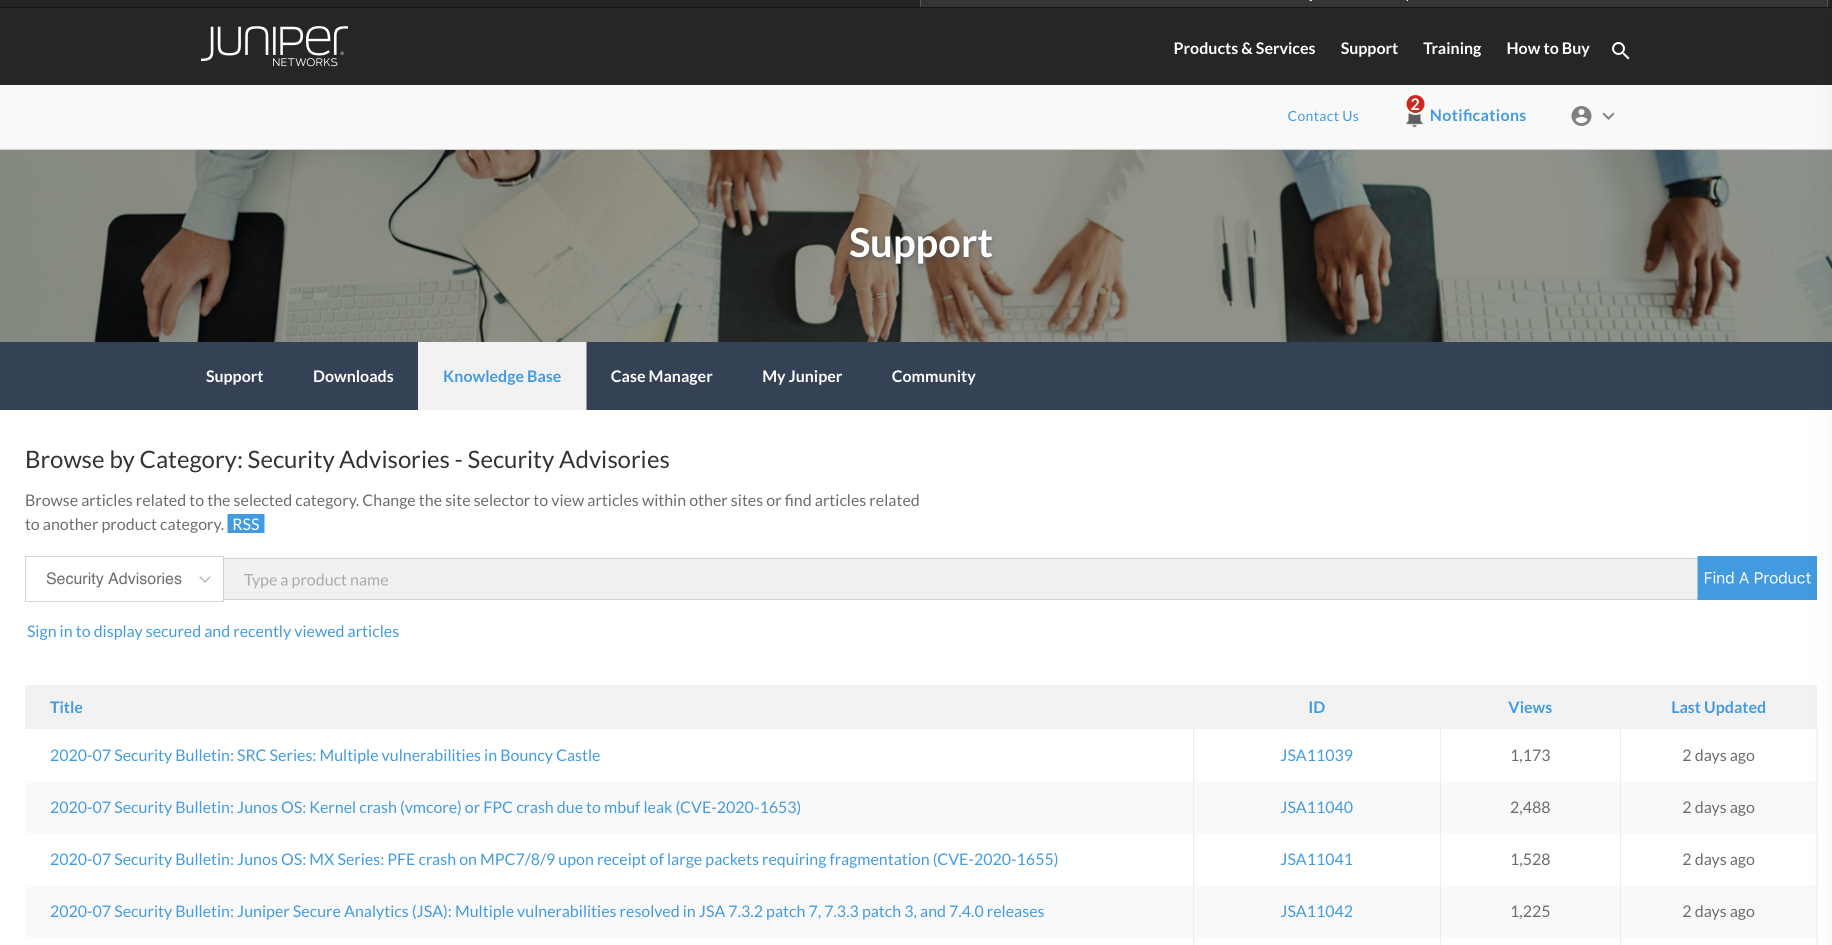Open article ID JSA11040
Screen dimensions: 1832x945
tap(1316, 807)
